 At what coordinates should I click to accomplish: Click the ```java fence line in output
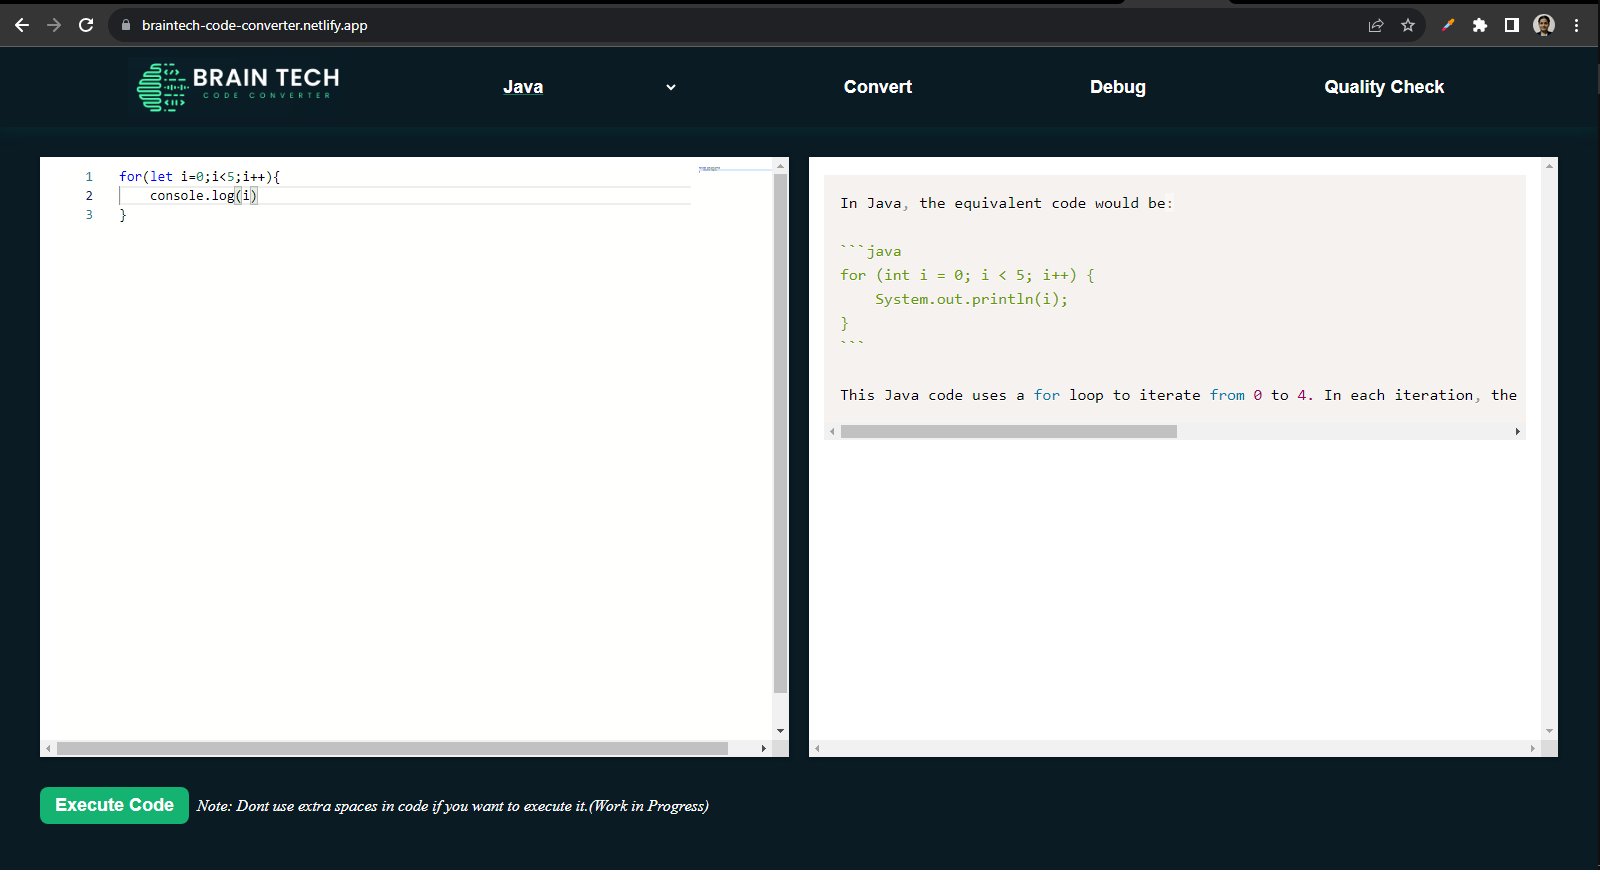tap(870, 251)
